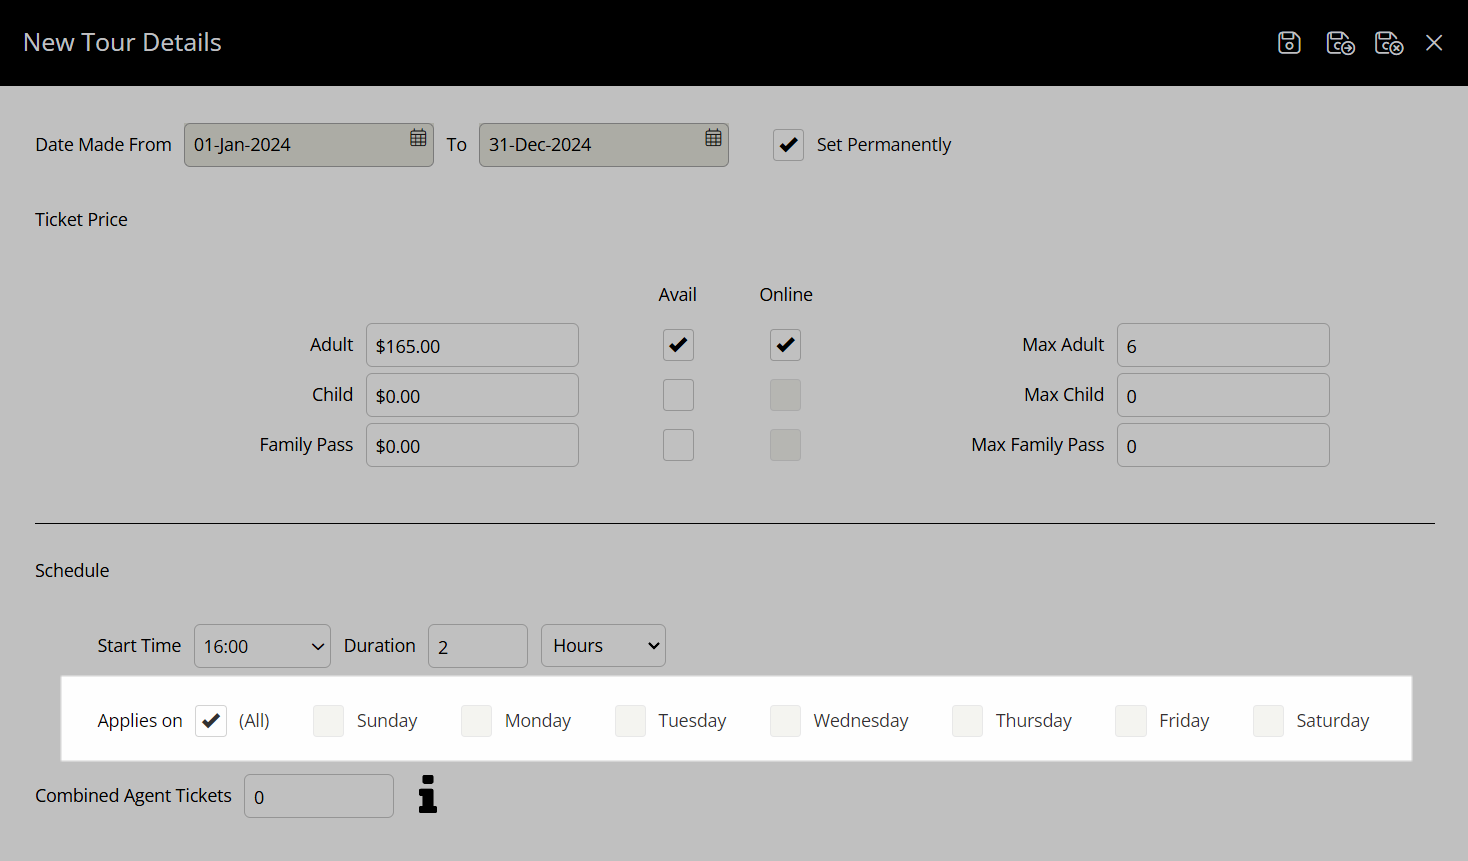Click the Duration value field
This screenshot has width=1468, height=861.
click(478, 646)
